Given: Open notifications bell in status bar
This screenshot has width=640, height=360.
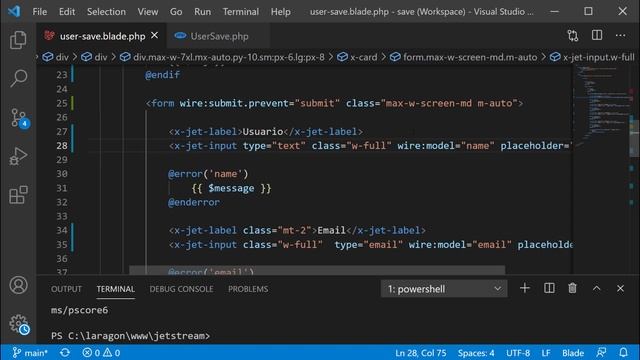Looking at the screenshot, I should point(623,353).
